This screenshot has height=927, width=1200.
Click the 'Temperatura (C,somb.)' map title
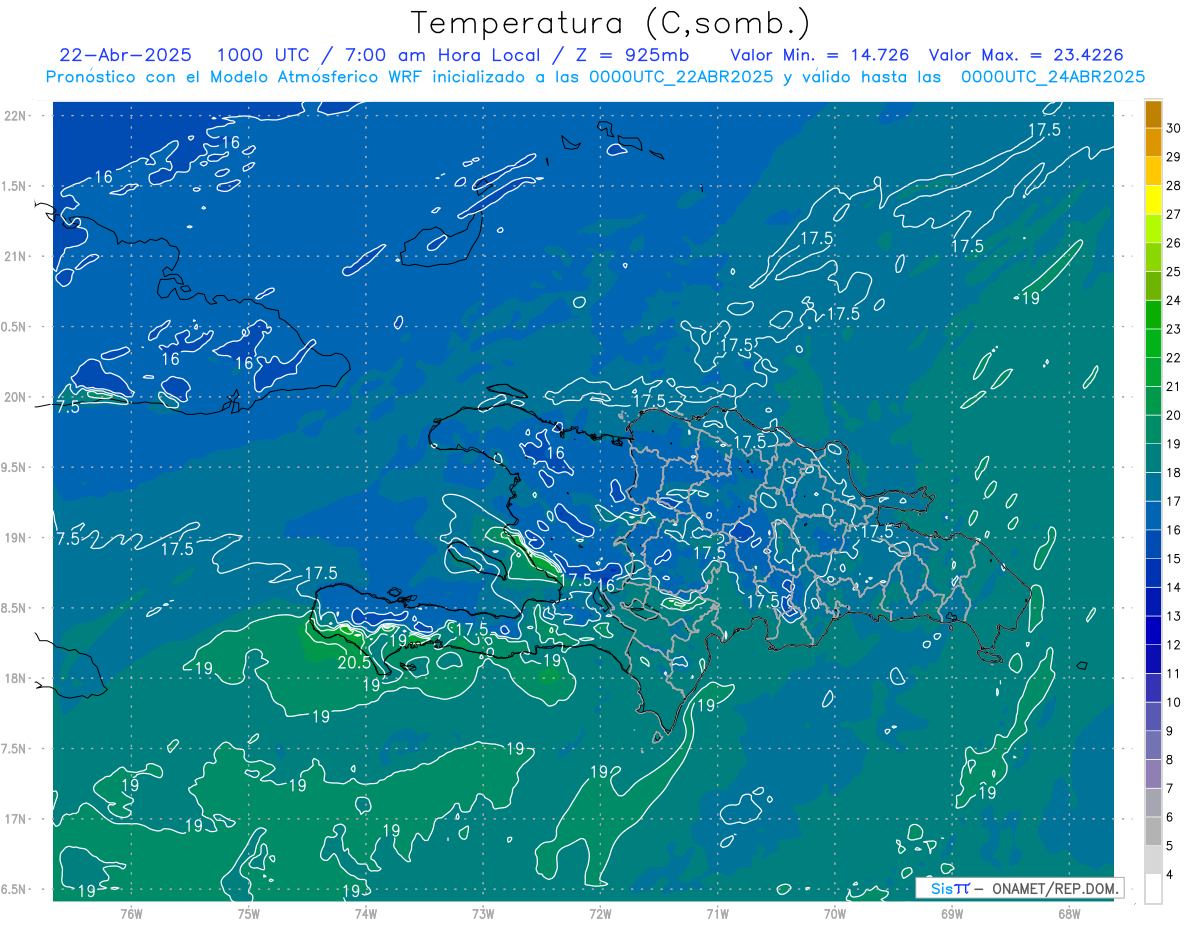pos(612,23)
